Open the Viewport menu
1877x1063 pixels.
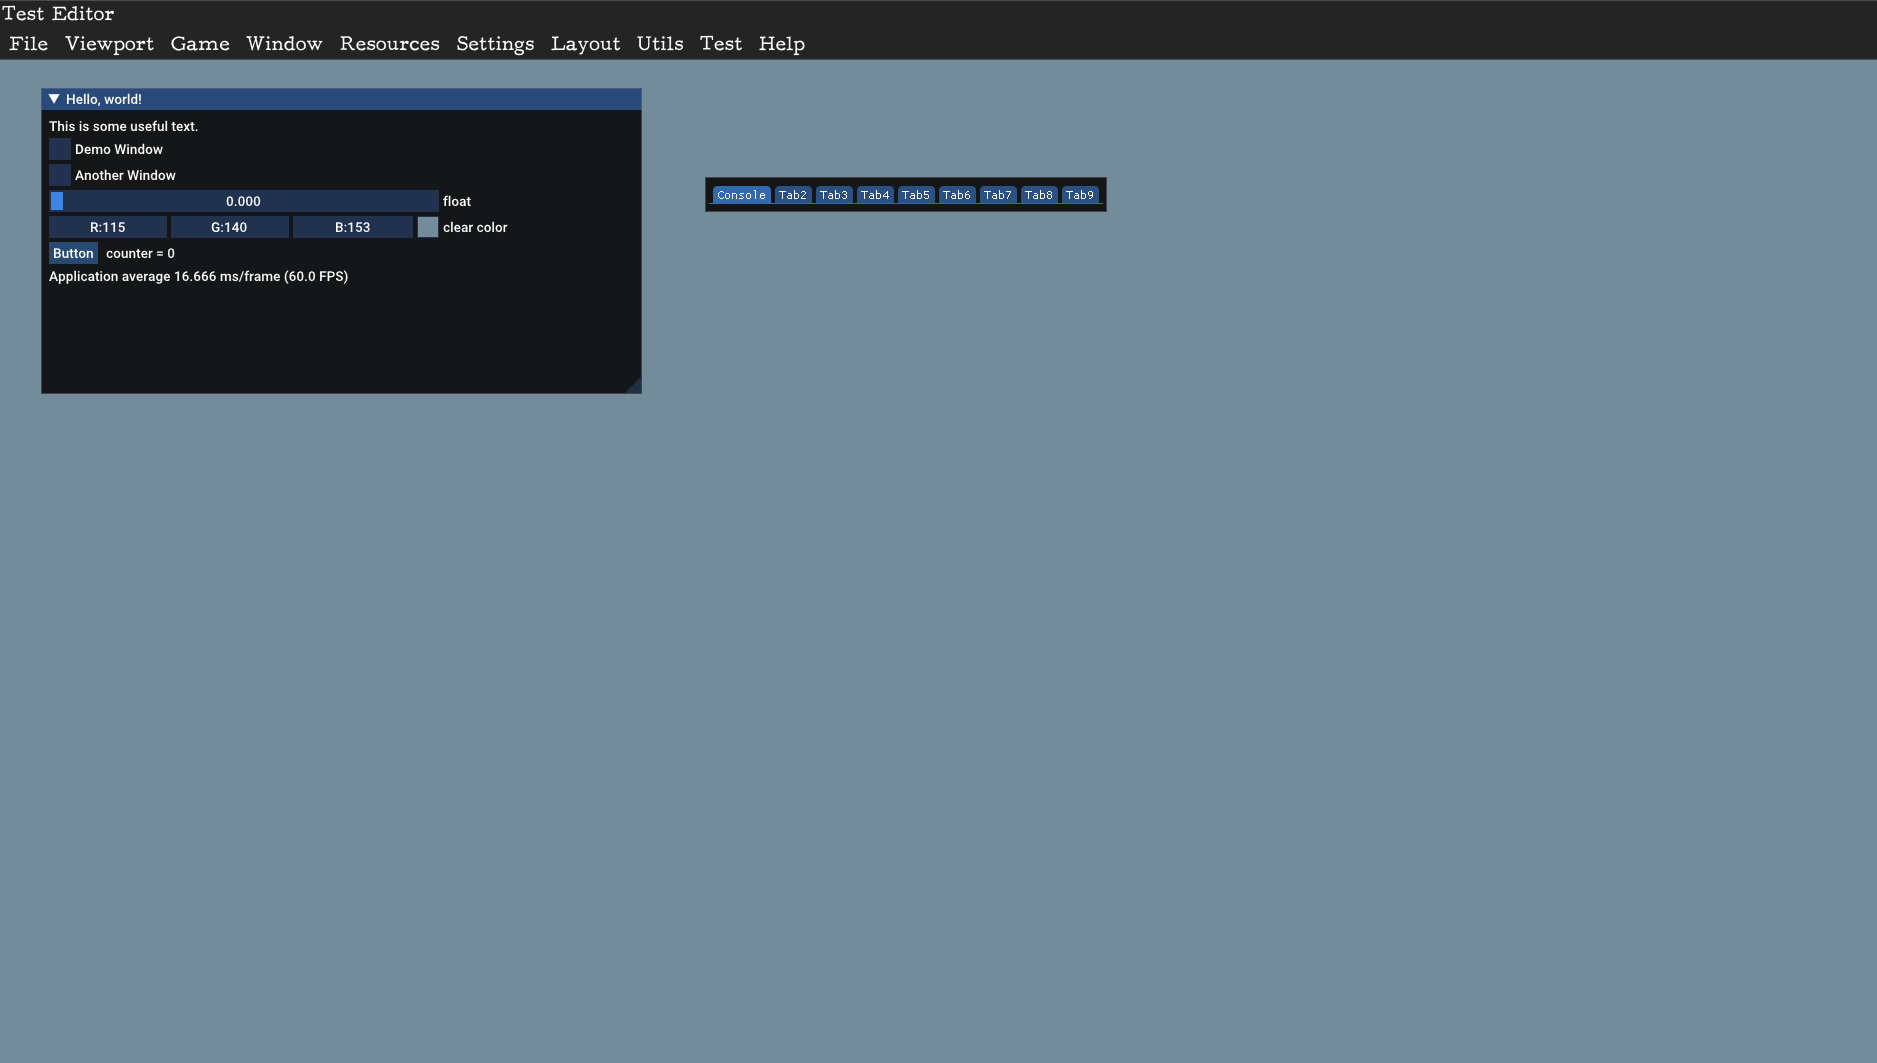pos(109,43)
